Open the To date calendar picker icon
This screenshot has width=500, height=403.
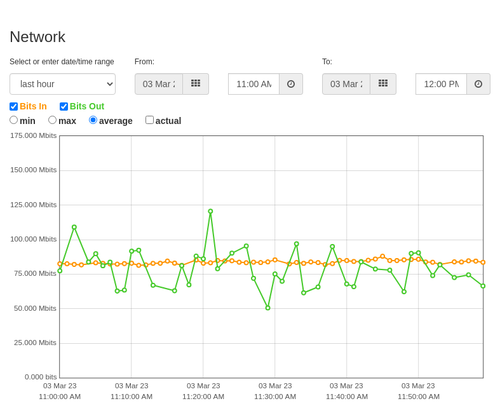383,84
